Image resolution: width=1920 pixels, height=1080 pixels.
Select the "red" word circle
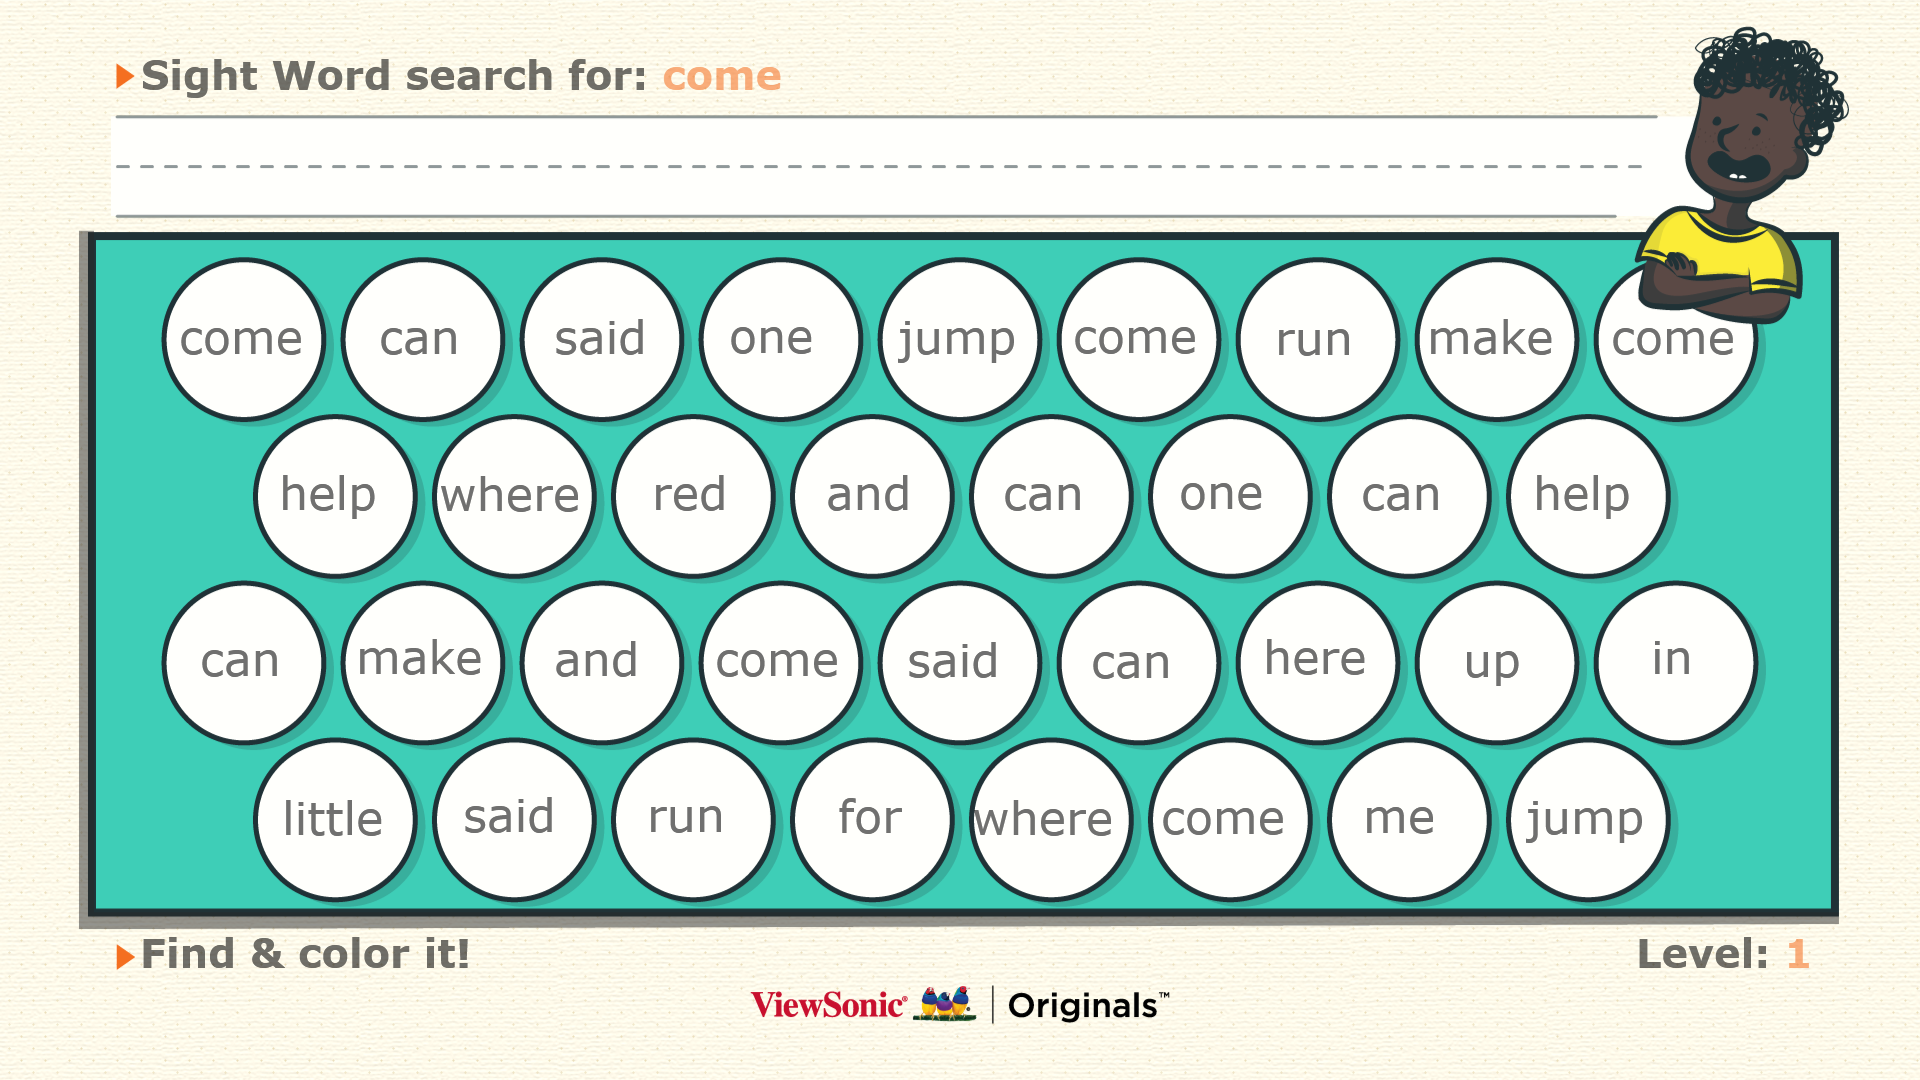[x=692, y=496]
